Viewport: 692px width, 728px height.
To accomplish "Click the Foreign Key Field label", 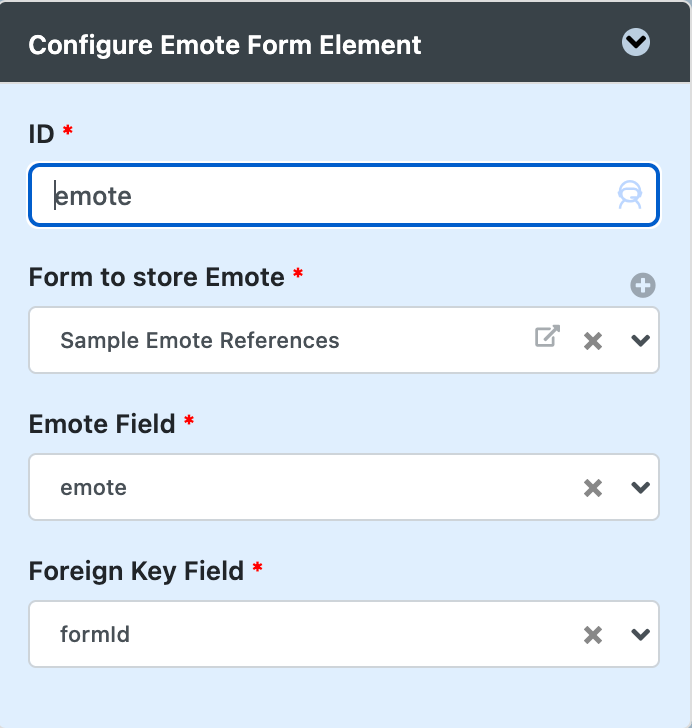I will [136, 572].
